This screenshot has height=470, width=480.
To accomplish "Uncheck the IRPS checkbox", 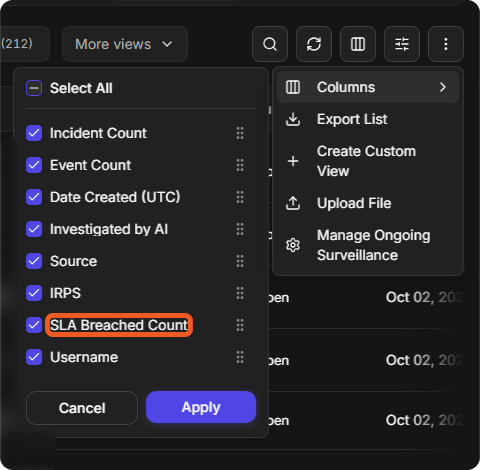I will tap(34, 293).
